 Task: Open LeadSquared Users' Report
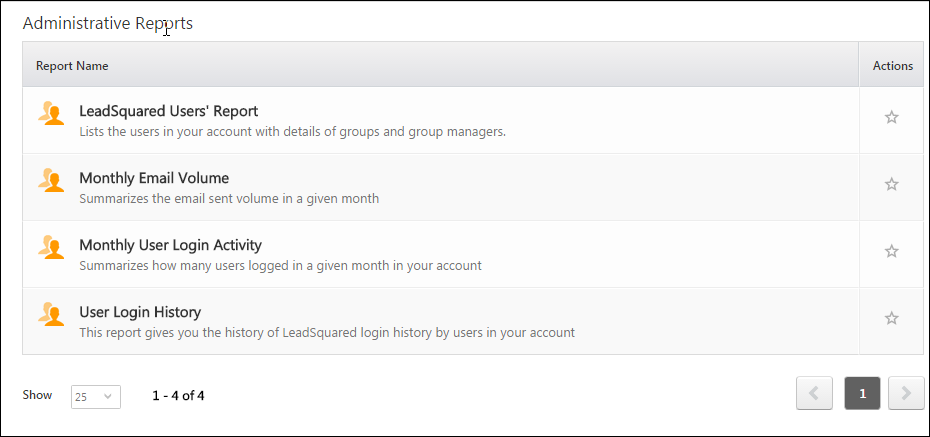point(168,111)
